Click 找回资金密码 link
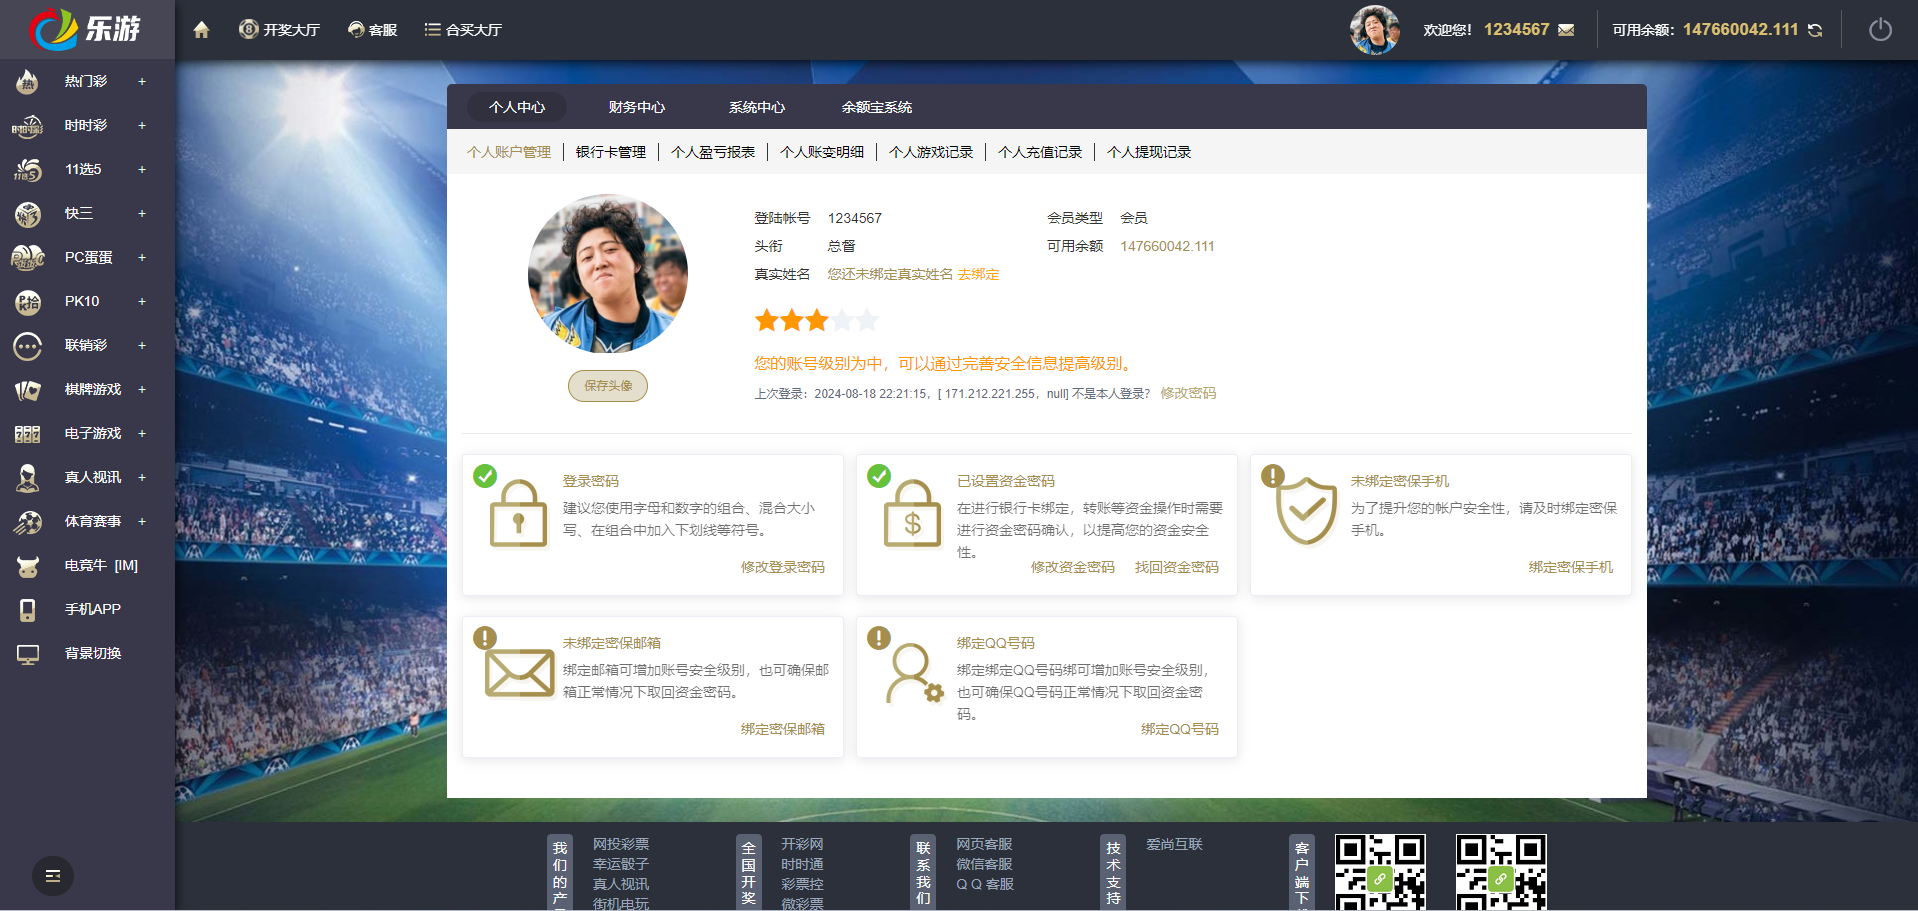The image size is (1918, 911). [1177, 567]
